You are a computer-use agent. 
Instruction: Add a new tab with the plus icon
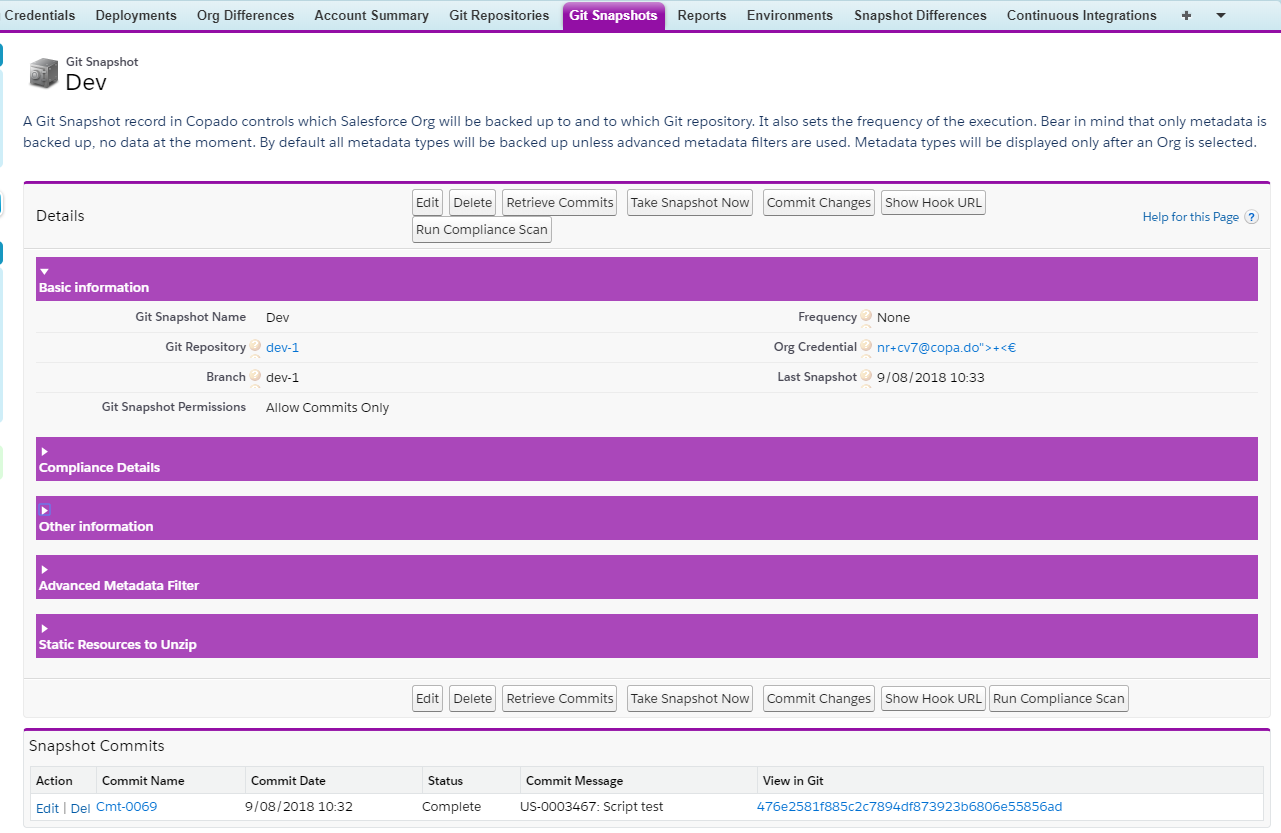[1186, 15]
